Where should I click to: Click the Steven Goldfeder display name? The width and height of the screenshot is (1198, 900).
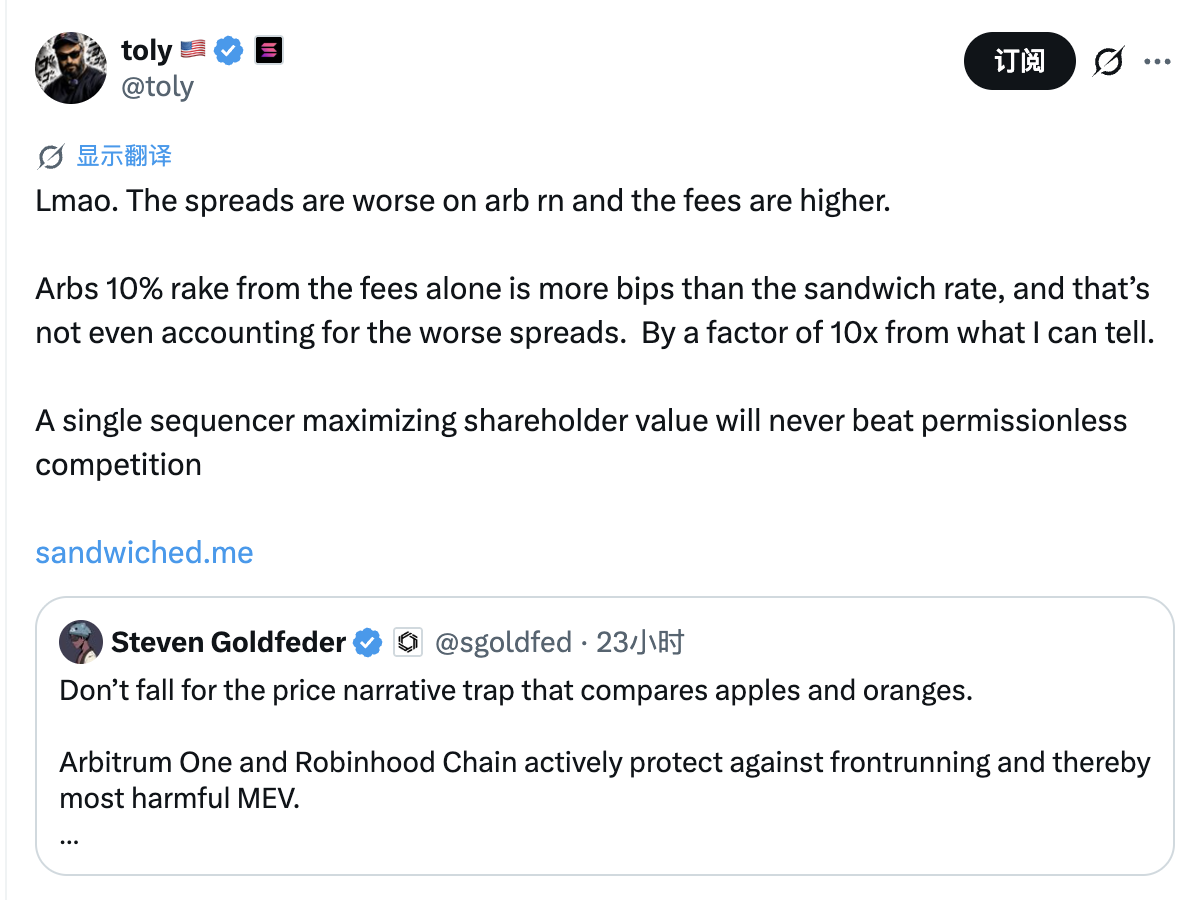228,643
